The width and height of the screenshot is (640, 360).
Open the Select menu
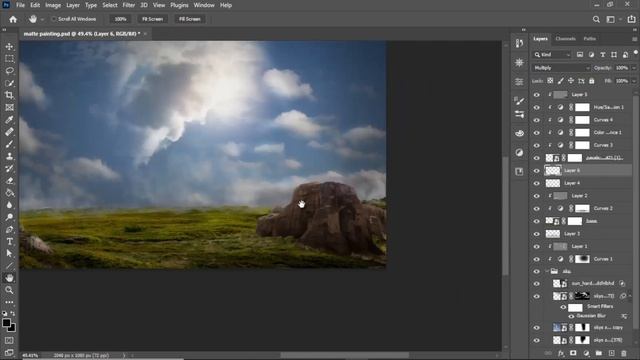[x=110, y=5]
